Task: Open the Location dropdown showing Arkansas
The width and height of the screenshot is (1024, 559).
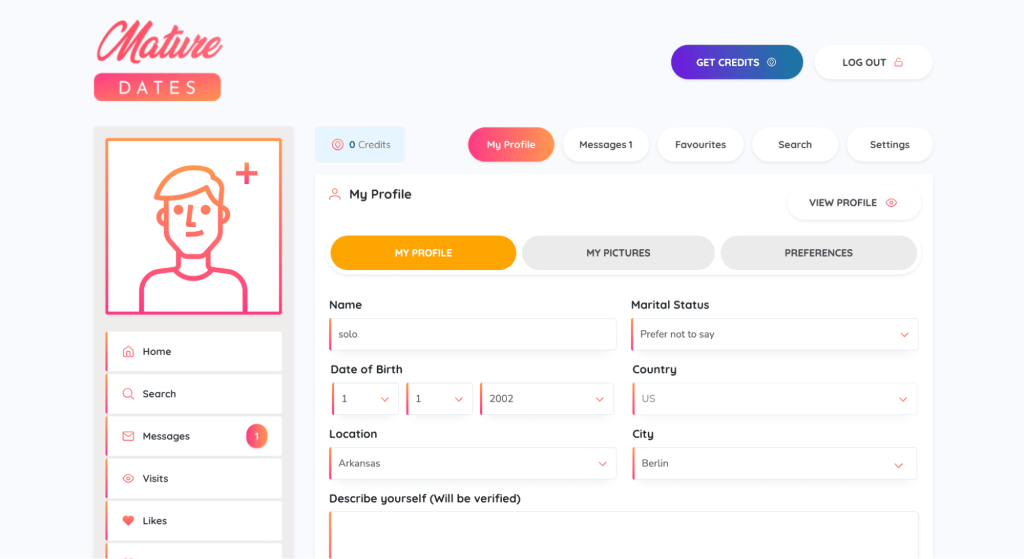Action: coord(473,464)
